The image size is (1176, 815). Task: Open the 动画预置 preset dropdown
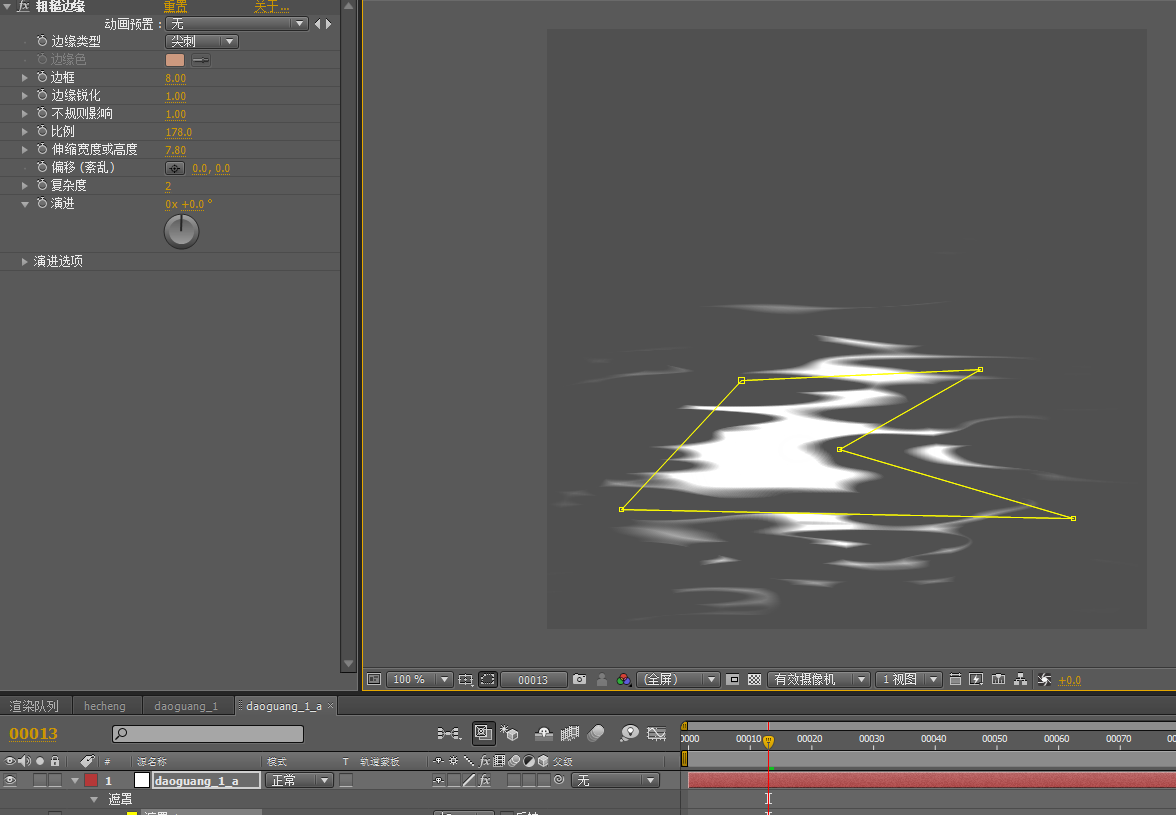(x=236, y=24)
